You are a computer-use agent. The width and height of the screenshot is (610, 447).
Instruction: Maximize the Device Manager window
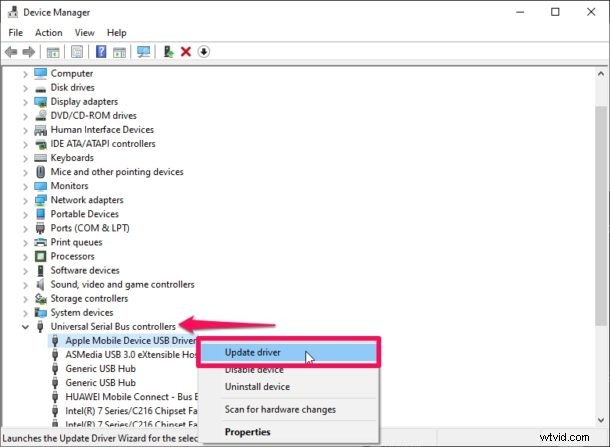(x=555, y=12)
